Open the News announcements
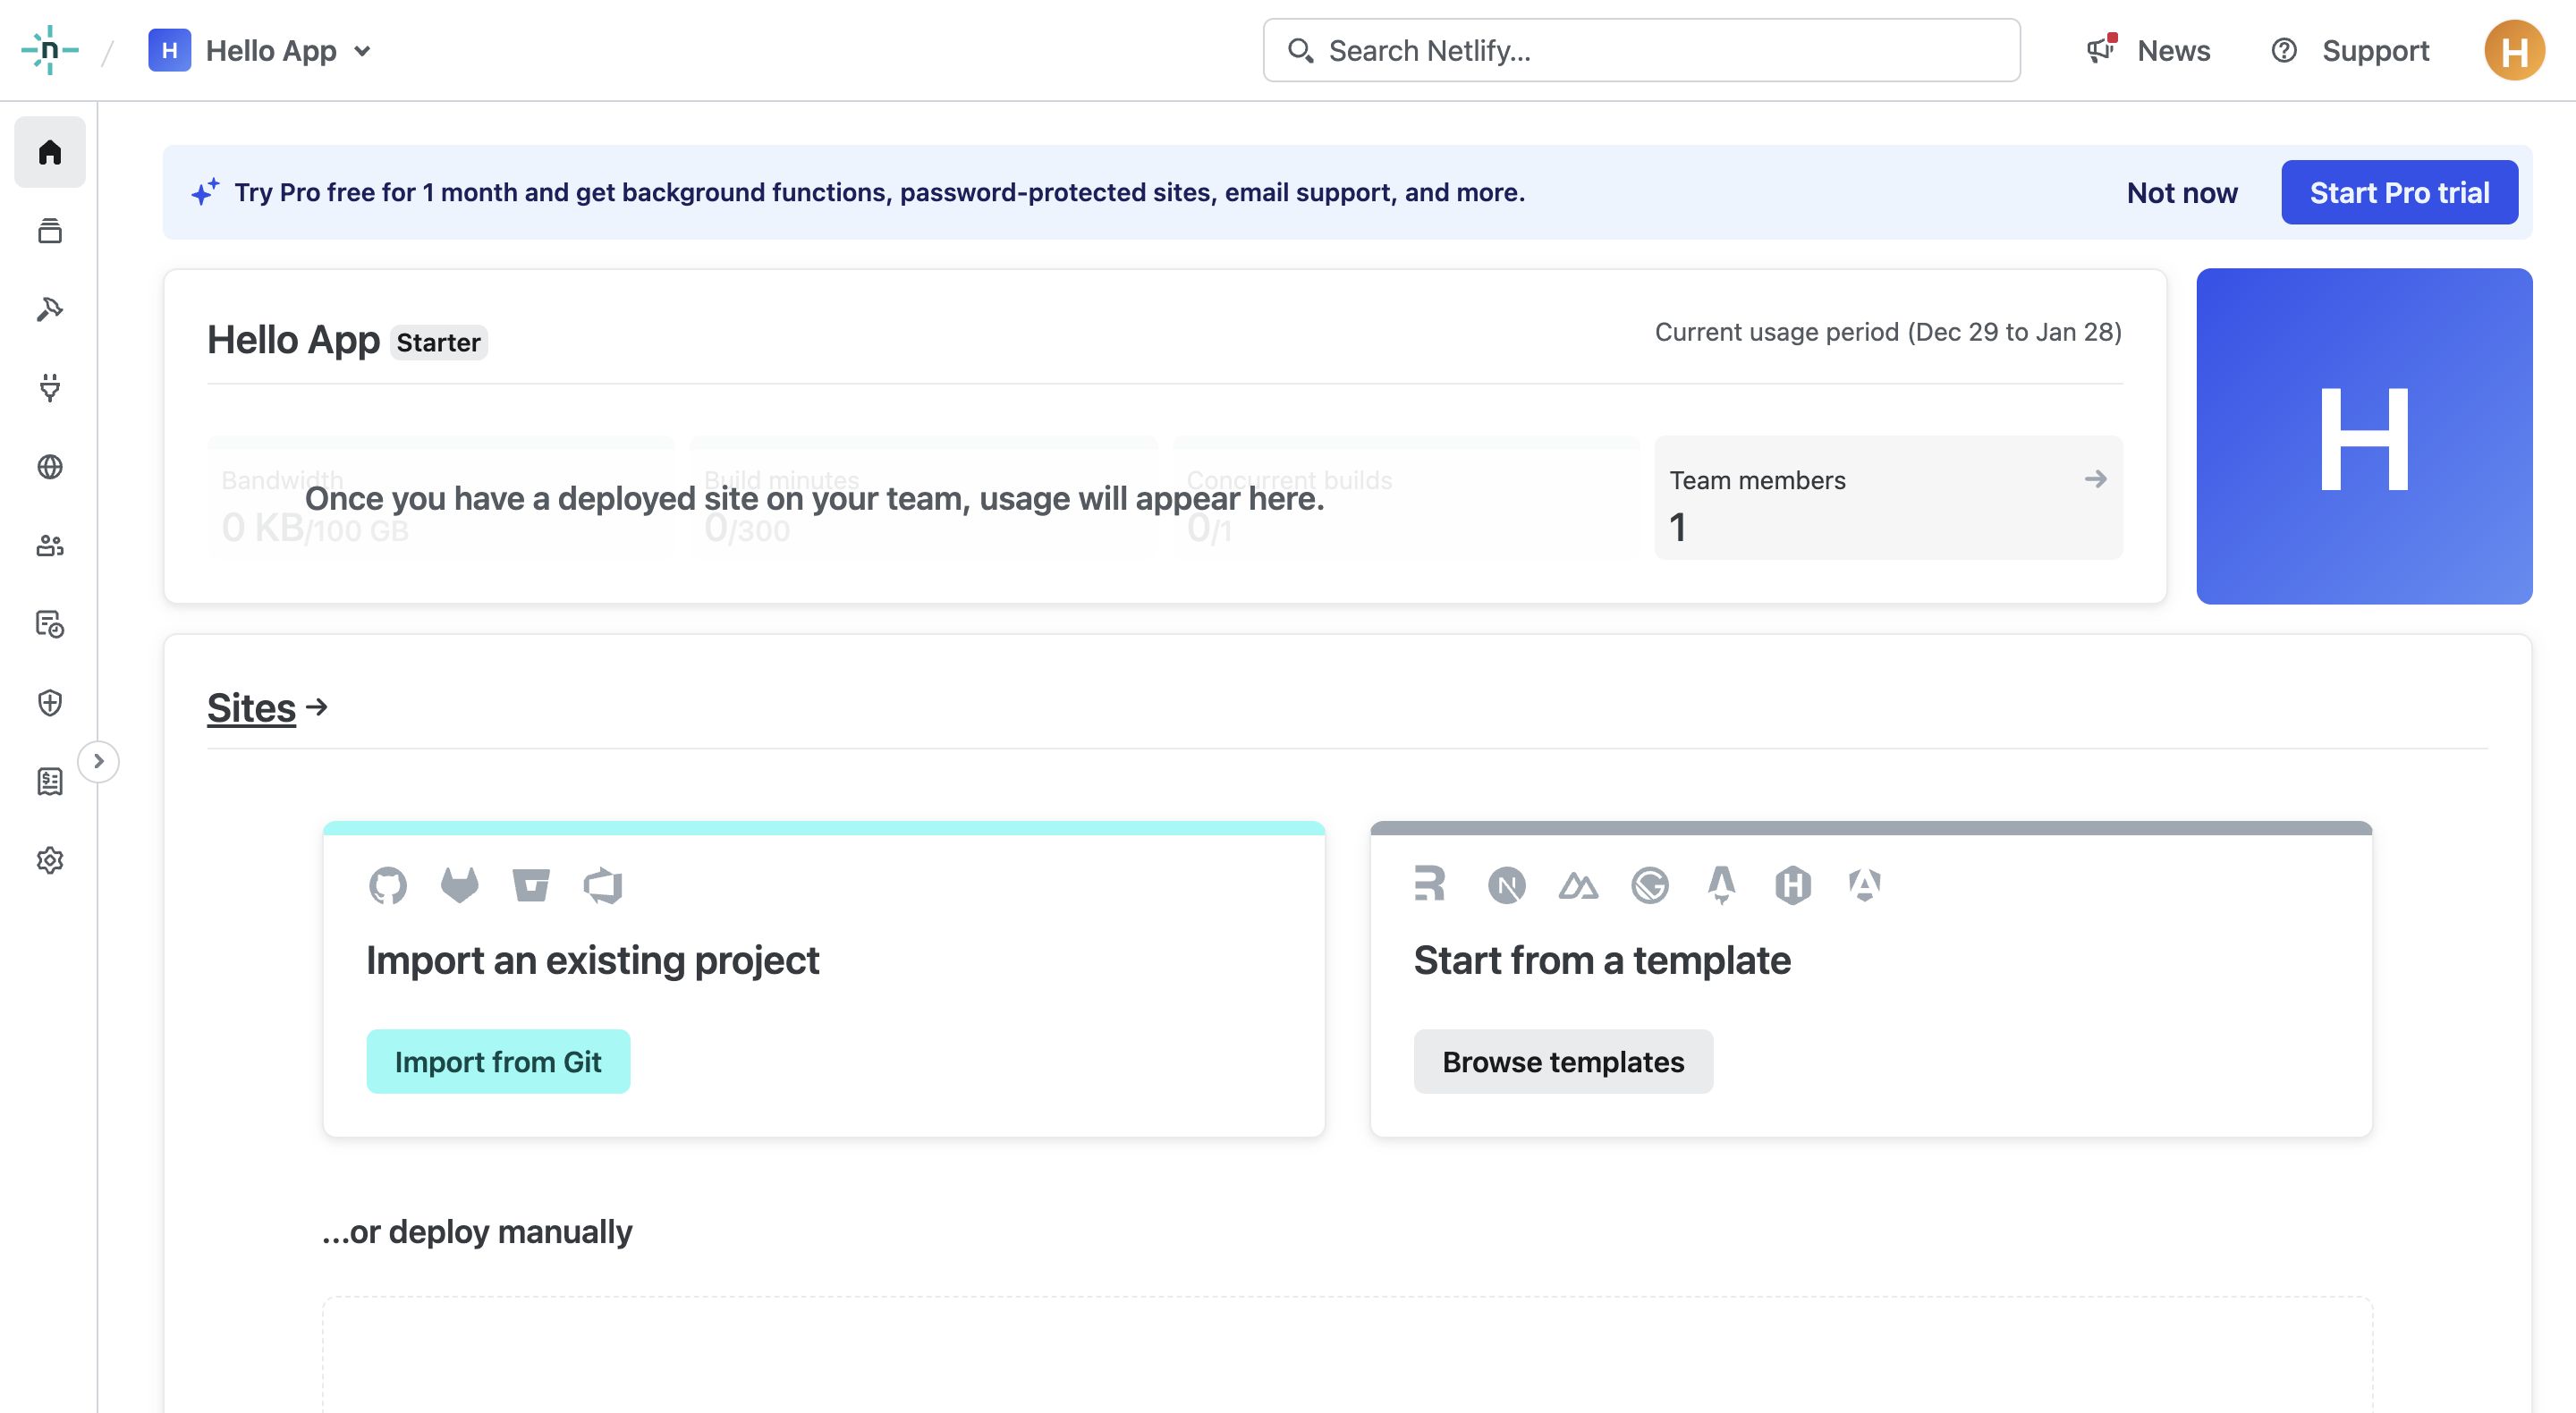This screenshot has height=1413, width=2576. (x=2148, y=50)
